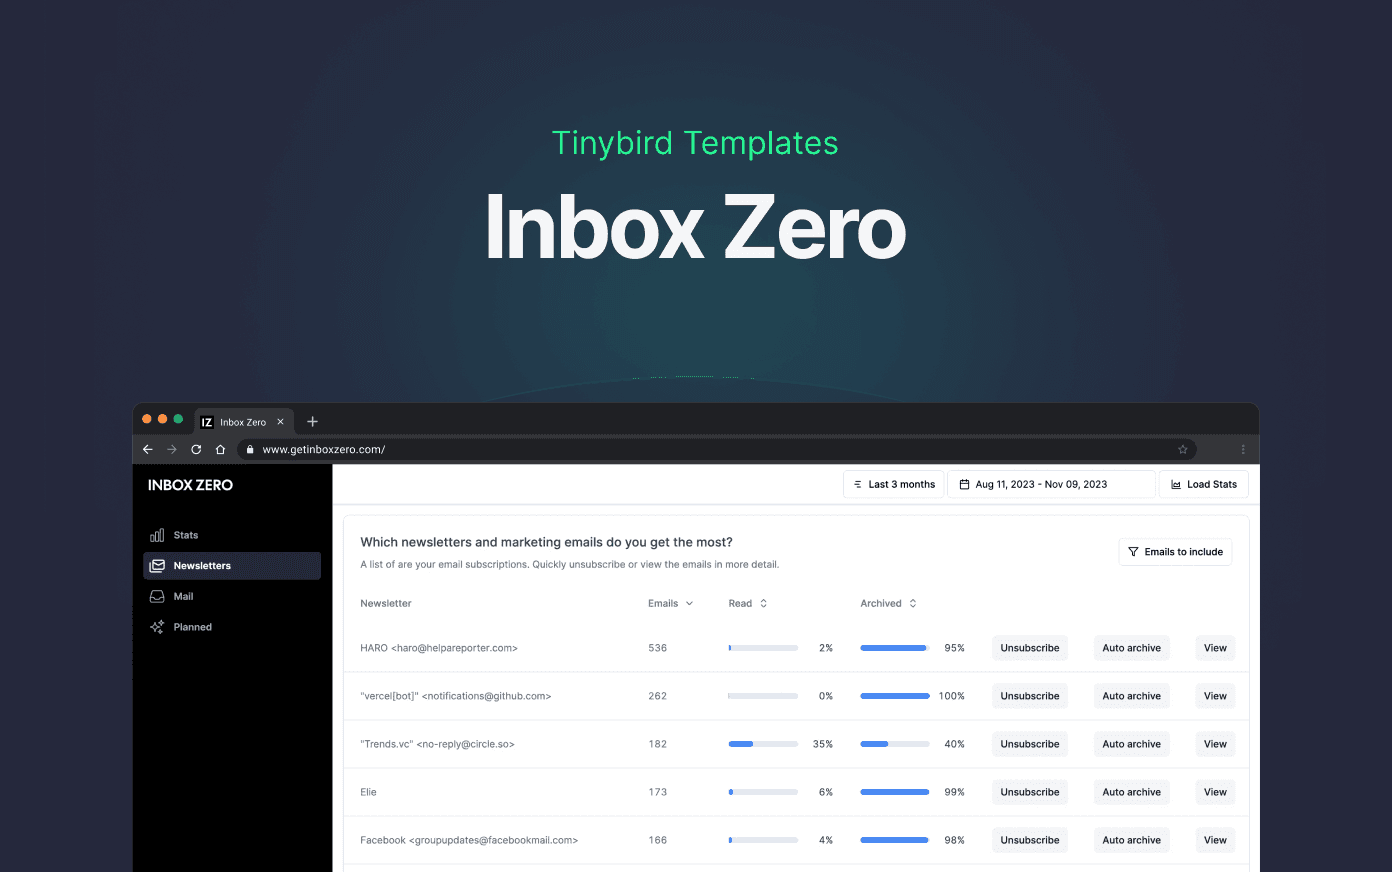Click the Elie archived progress bar
Viewport: 1392px width, 872px height.
click(x=895, y=792)
